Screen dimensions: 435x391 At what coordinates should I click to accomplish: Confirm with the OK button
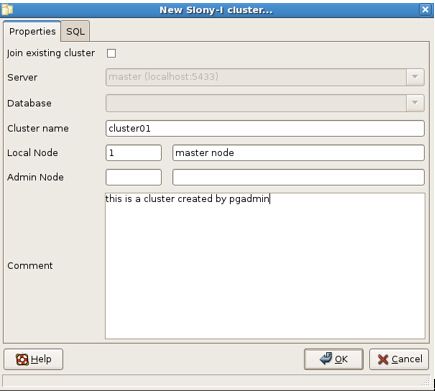point(334,359)
